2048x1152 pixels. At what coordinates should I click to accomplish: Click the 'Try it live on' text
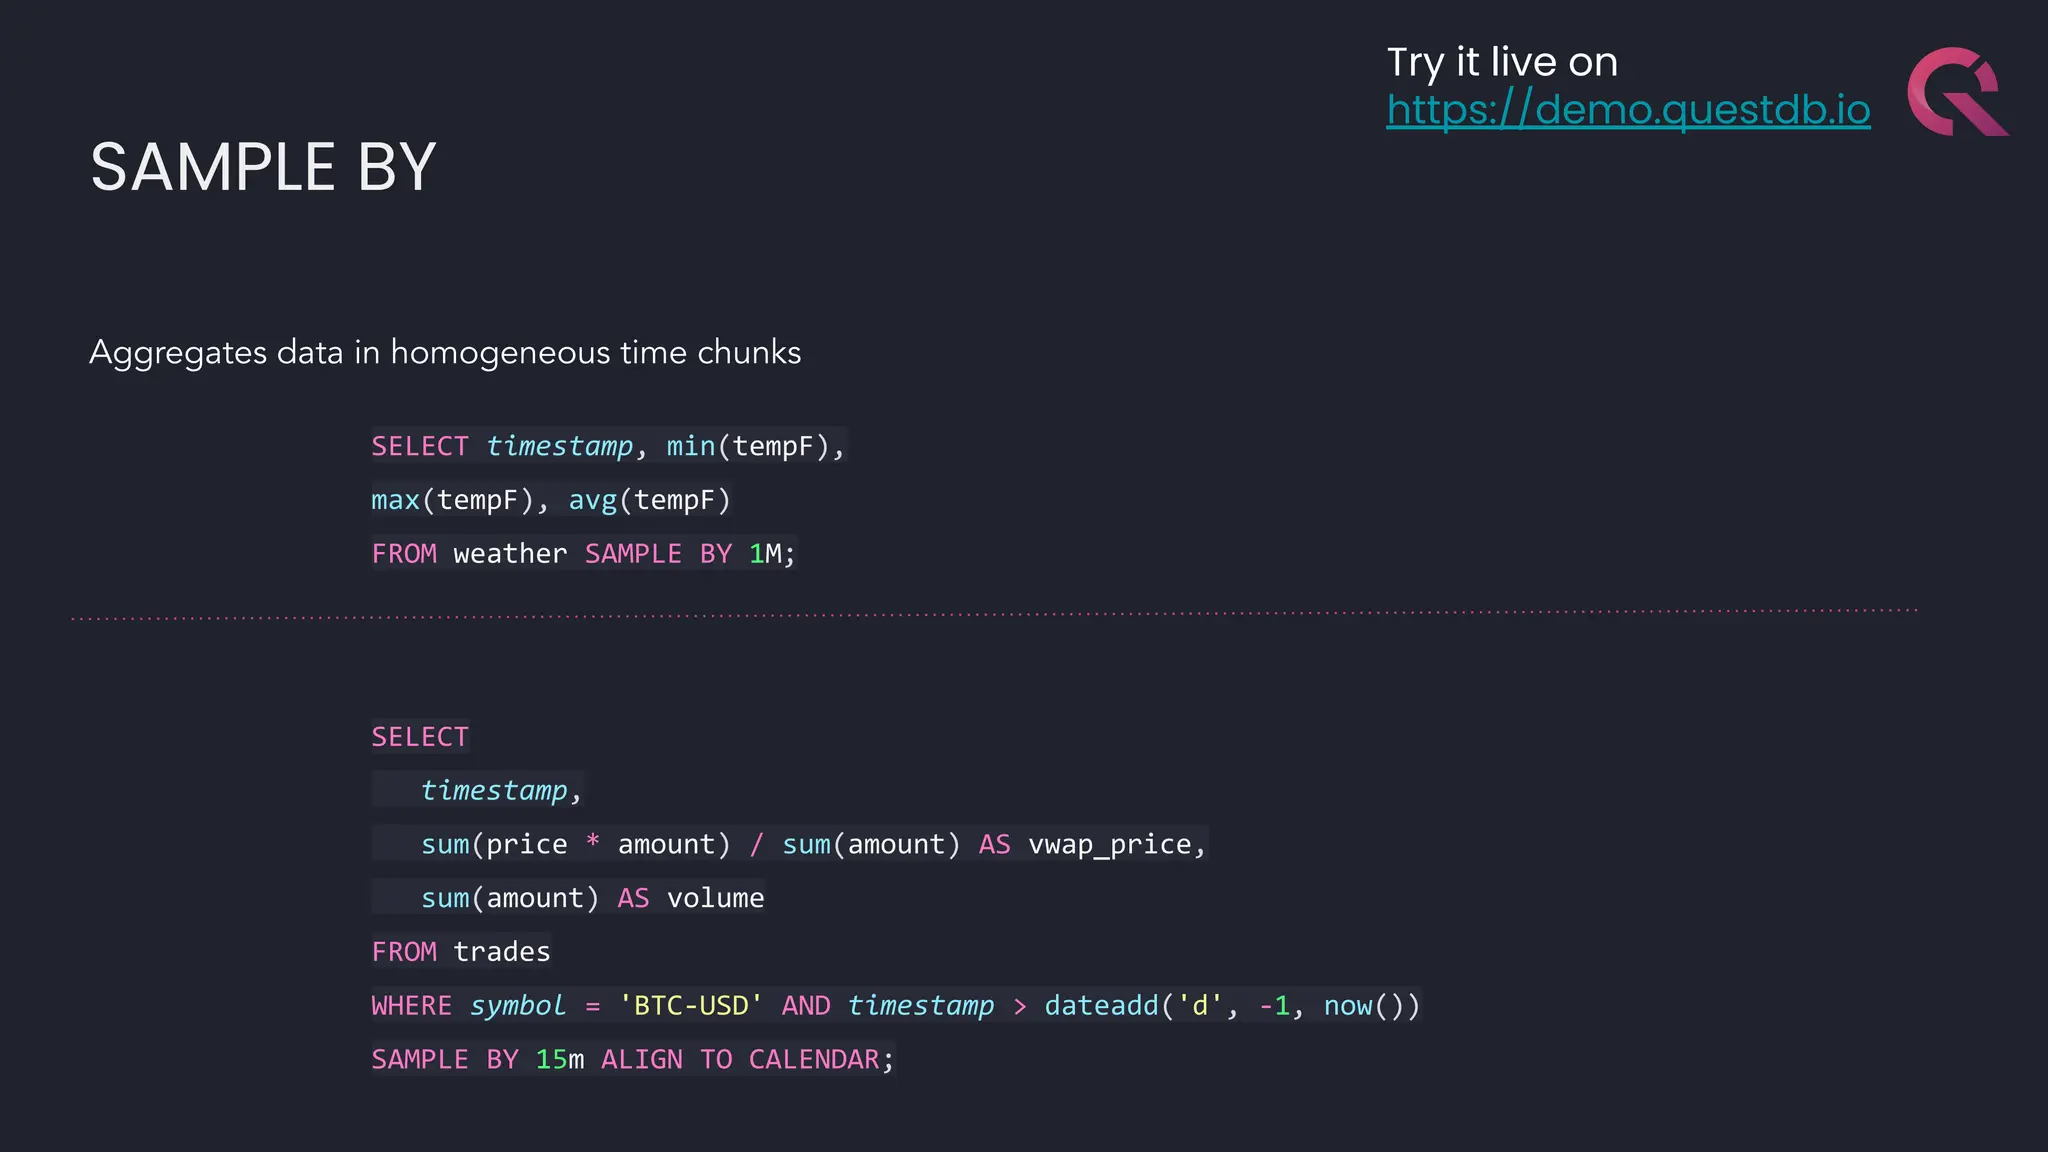(x=1501, y=62)
